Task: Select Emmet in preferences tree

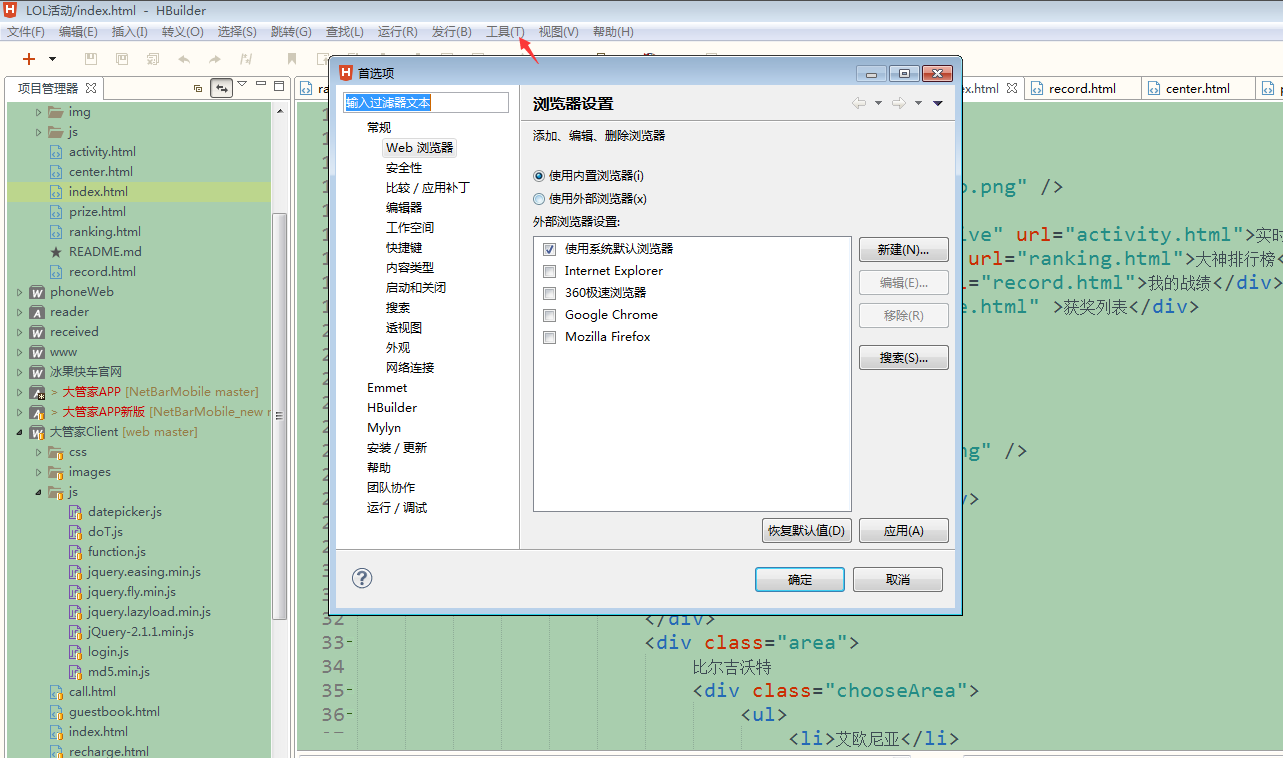Action: [387, 388]
